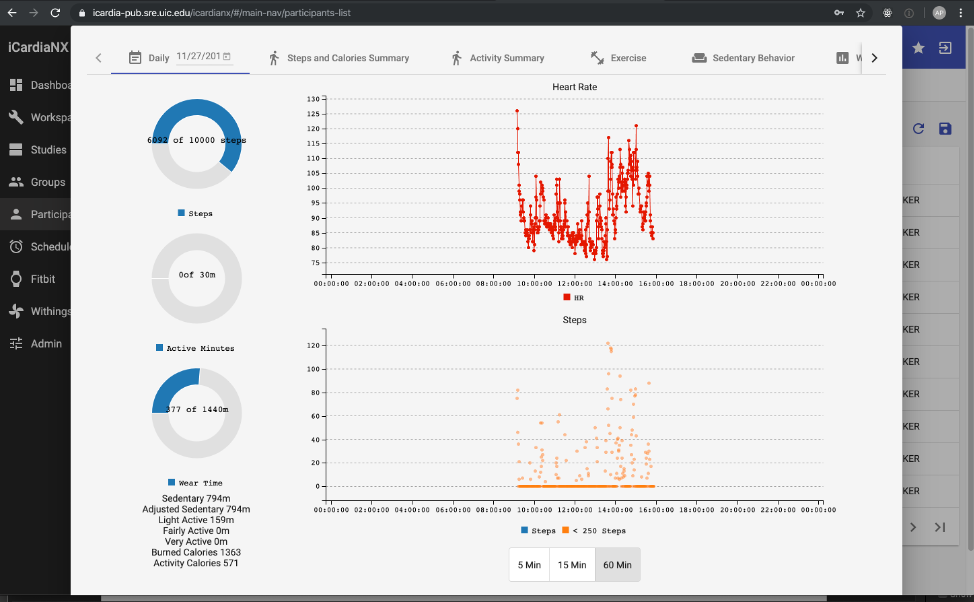Screen dimensions: 974x602
Task: Reload the page in the browser
Action: click(55, 12)
